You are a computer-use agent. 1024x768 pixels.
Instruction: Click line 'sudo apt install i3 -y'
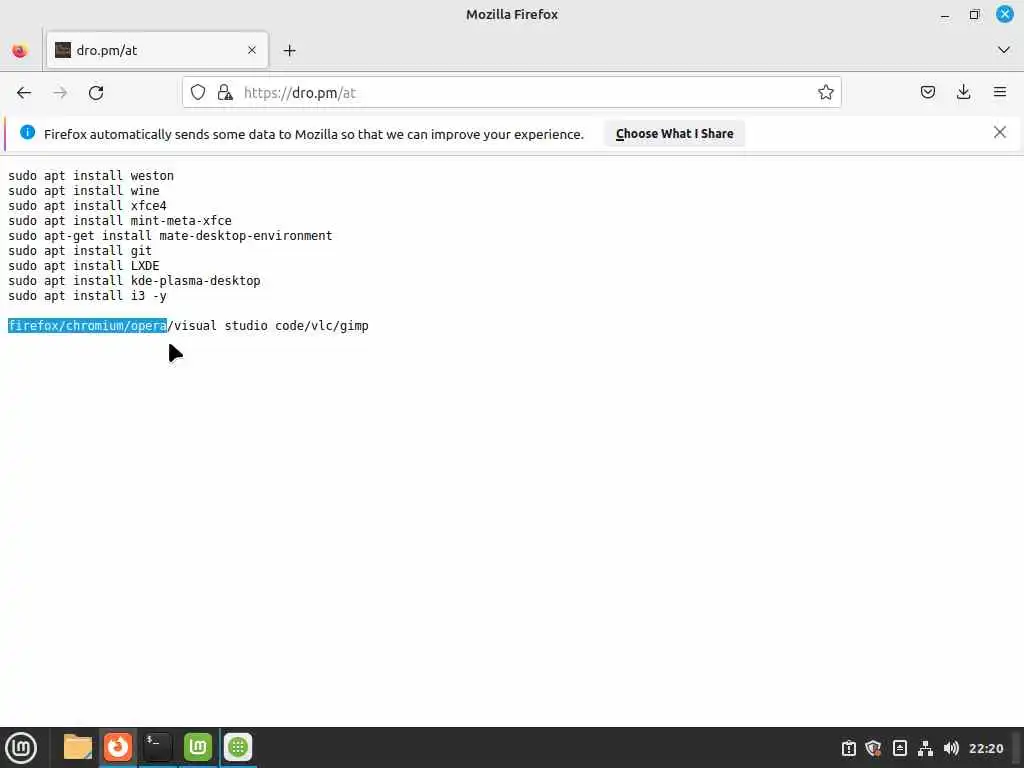87,296
